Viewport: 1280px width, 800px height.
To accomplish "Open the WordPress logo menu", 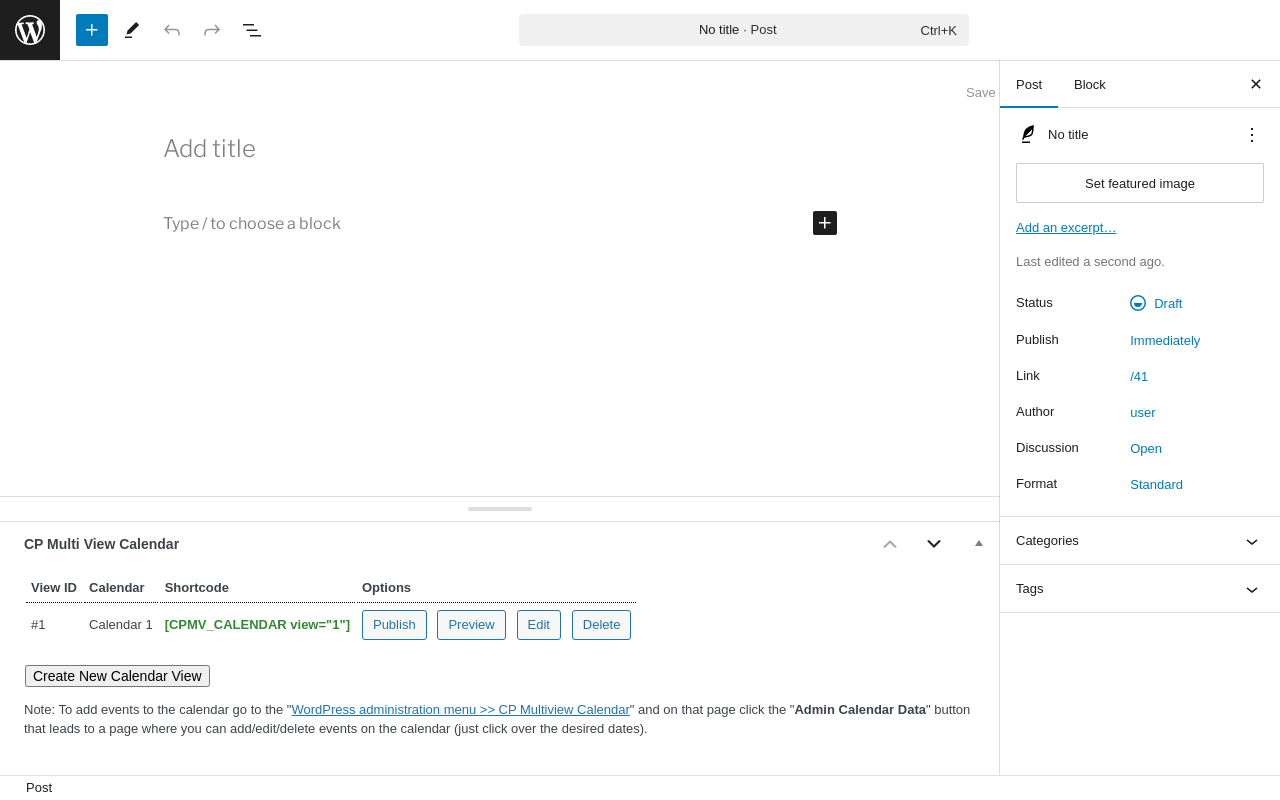I will pos(30,30).
